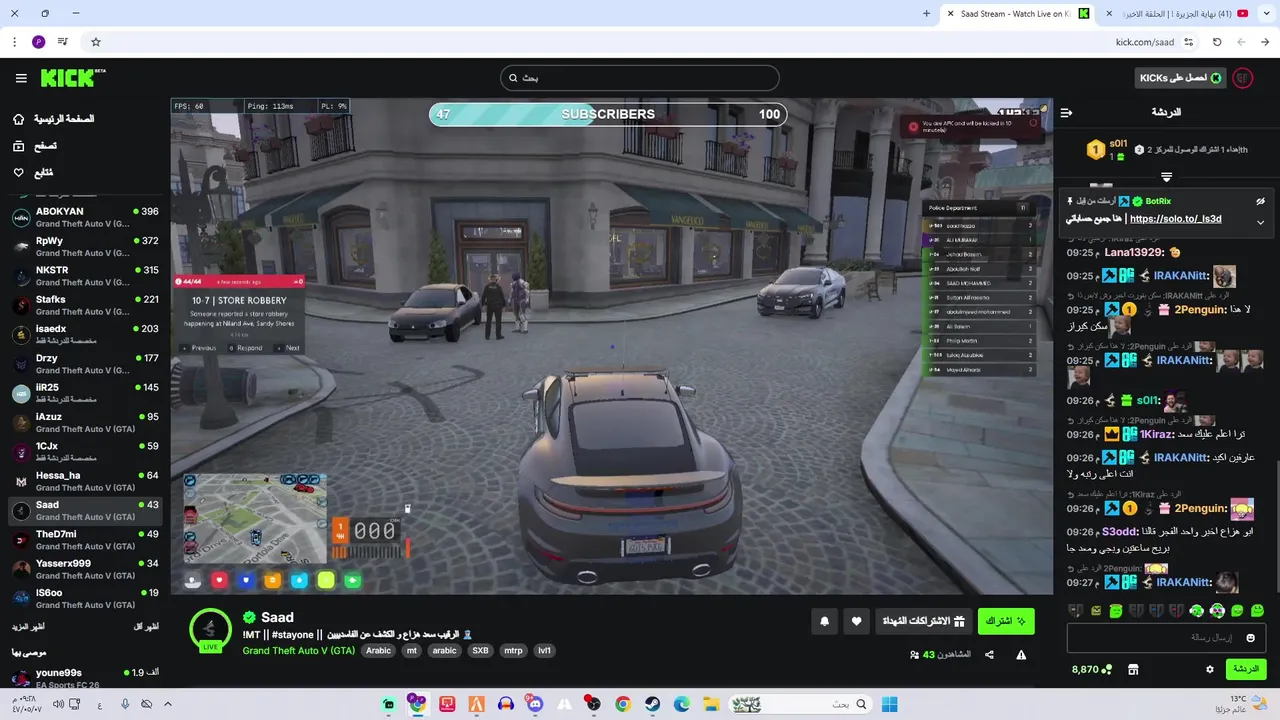Open isaedx channel in sidebar
This screenshot has width=1280, height=720.
85,334
